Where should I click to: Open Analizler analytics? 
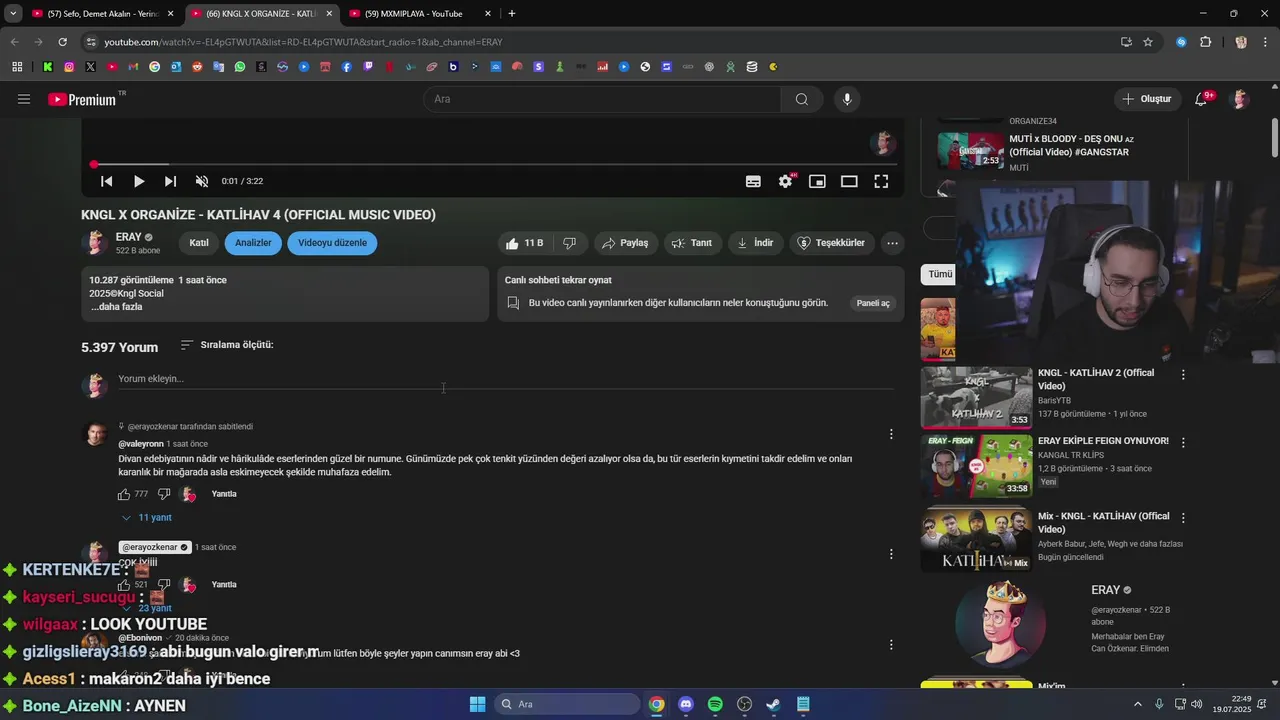[x=253, y=243]
